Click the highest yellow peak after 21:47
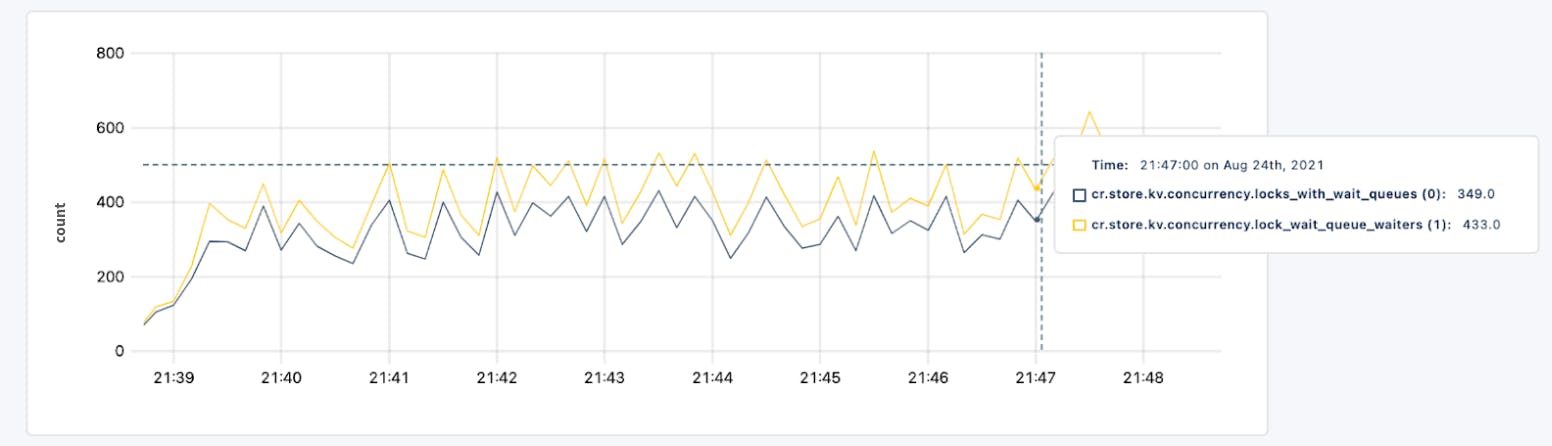 point(1089,112)
